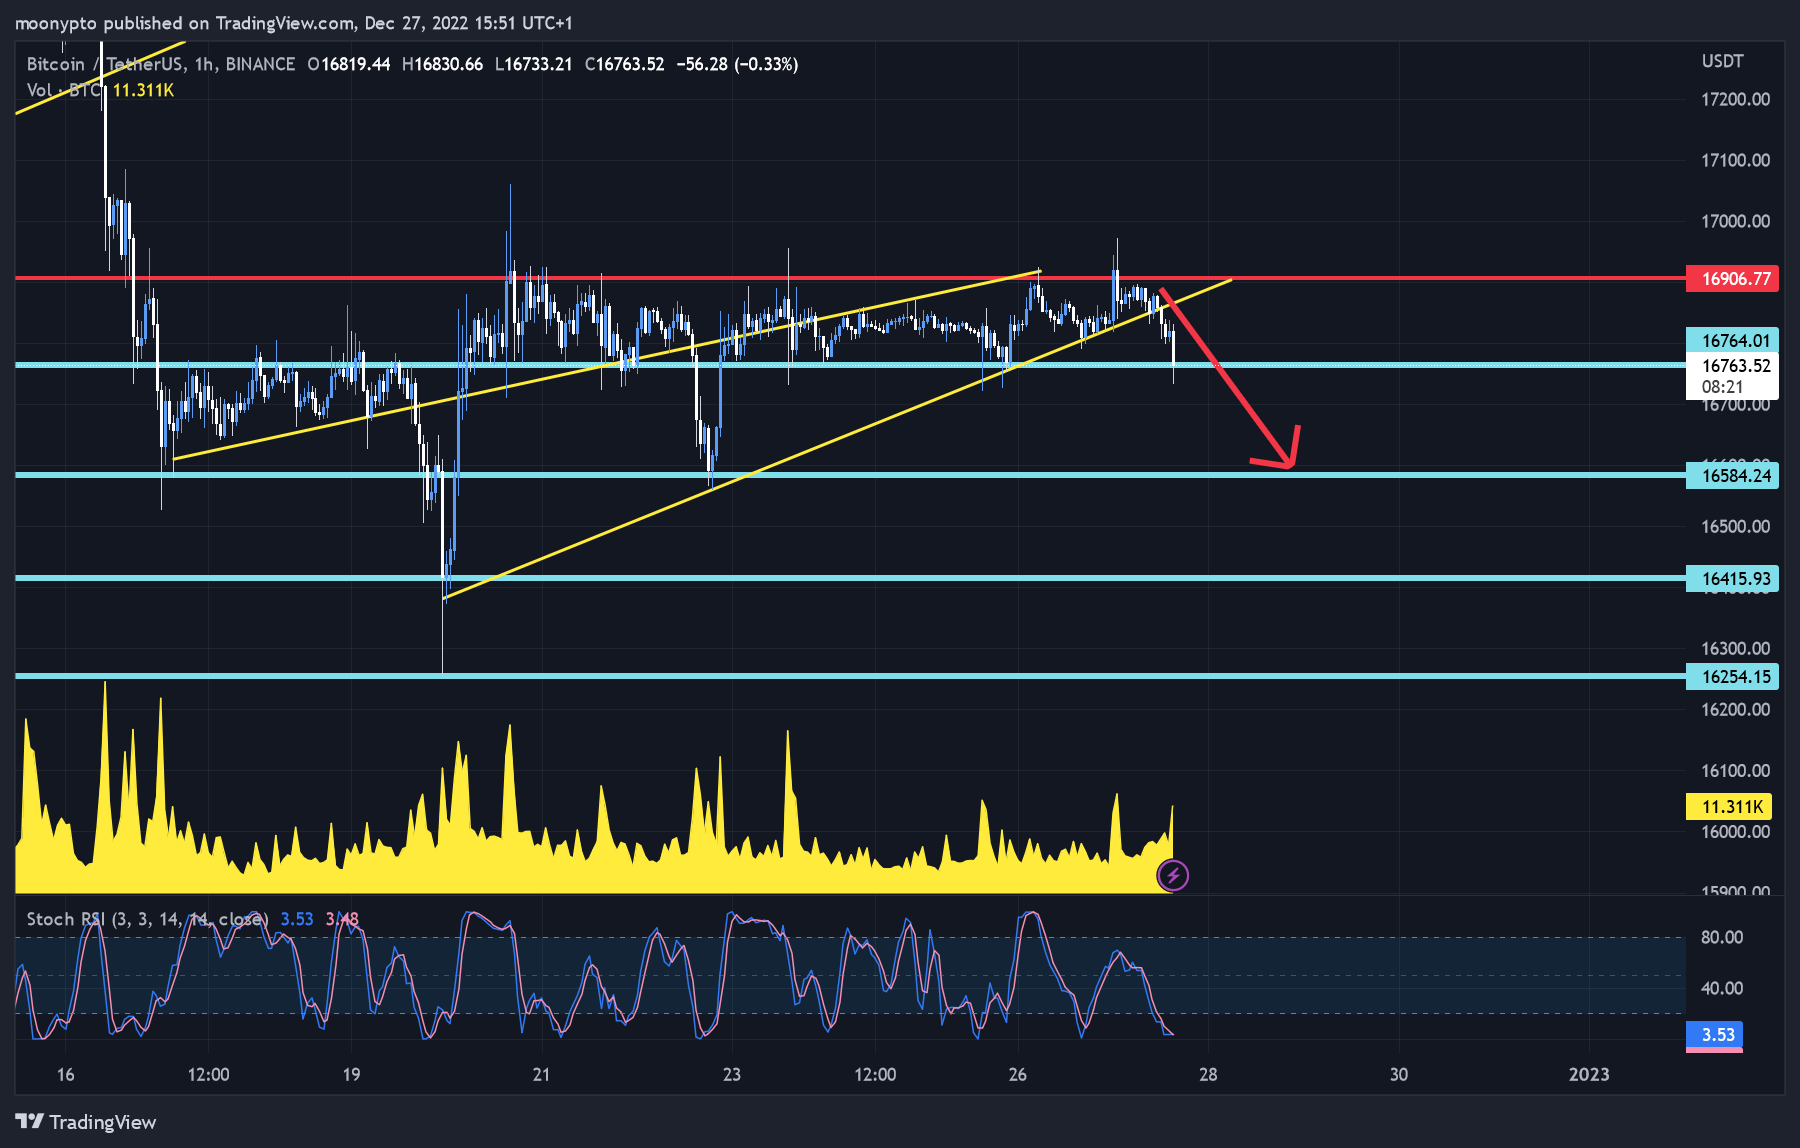The image size is (1800, 1148).
Task: Click the yellow 11.311K volume axis label
Action: [x=1730, y=806]
